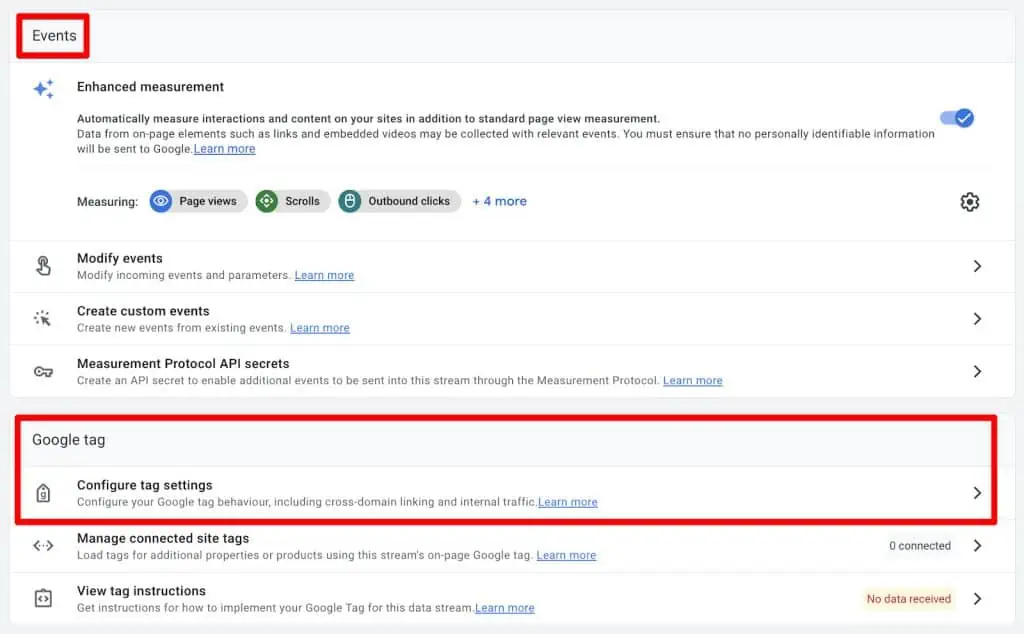Click the Create custom events cursor icon
This screenshot has width=1024, height=634.
(x=43, y=318)
